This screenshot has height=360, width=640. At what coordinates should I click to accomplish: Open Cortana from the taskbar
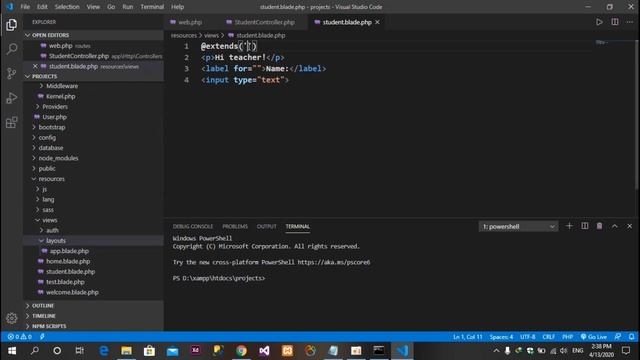pos(57,351)
